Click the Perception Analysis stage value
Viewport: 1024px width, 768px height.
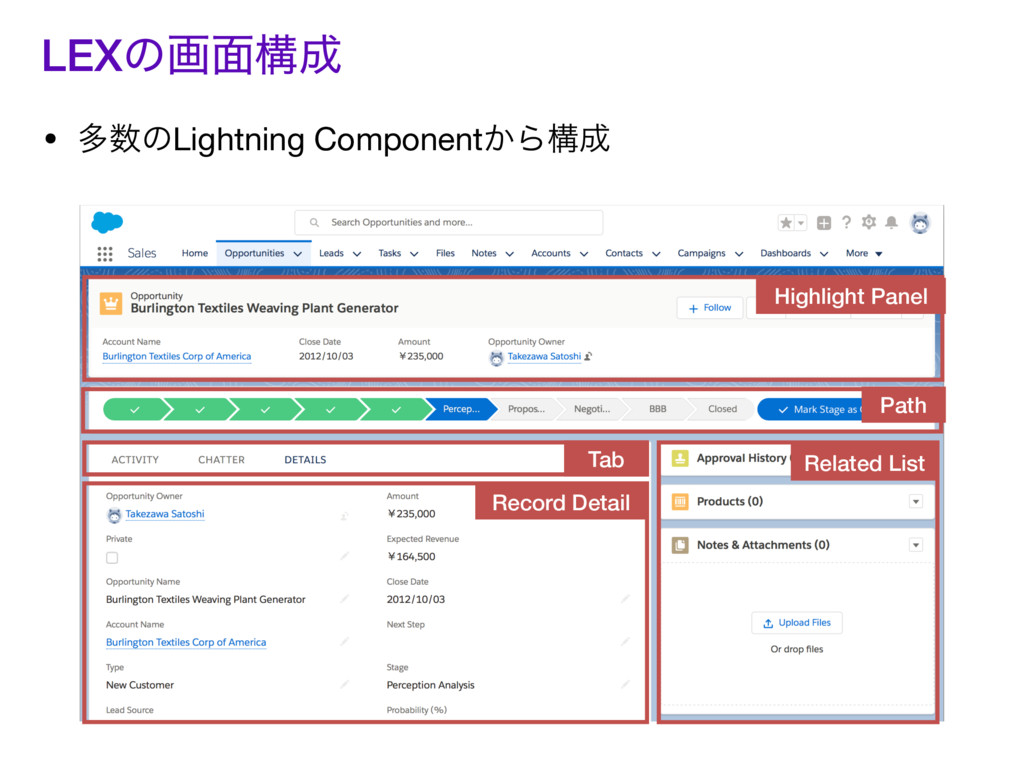430,685
